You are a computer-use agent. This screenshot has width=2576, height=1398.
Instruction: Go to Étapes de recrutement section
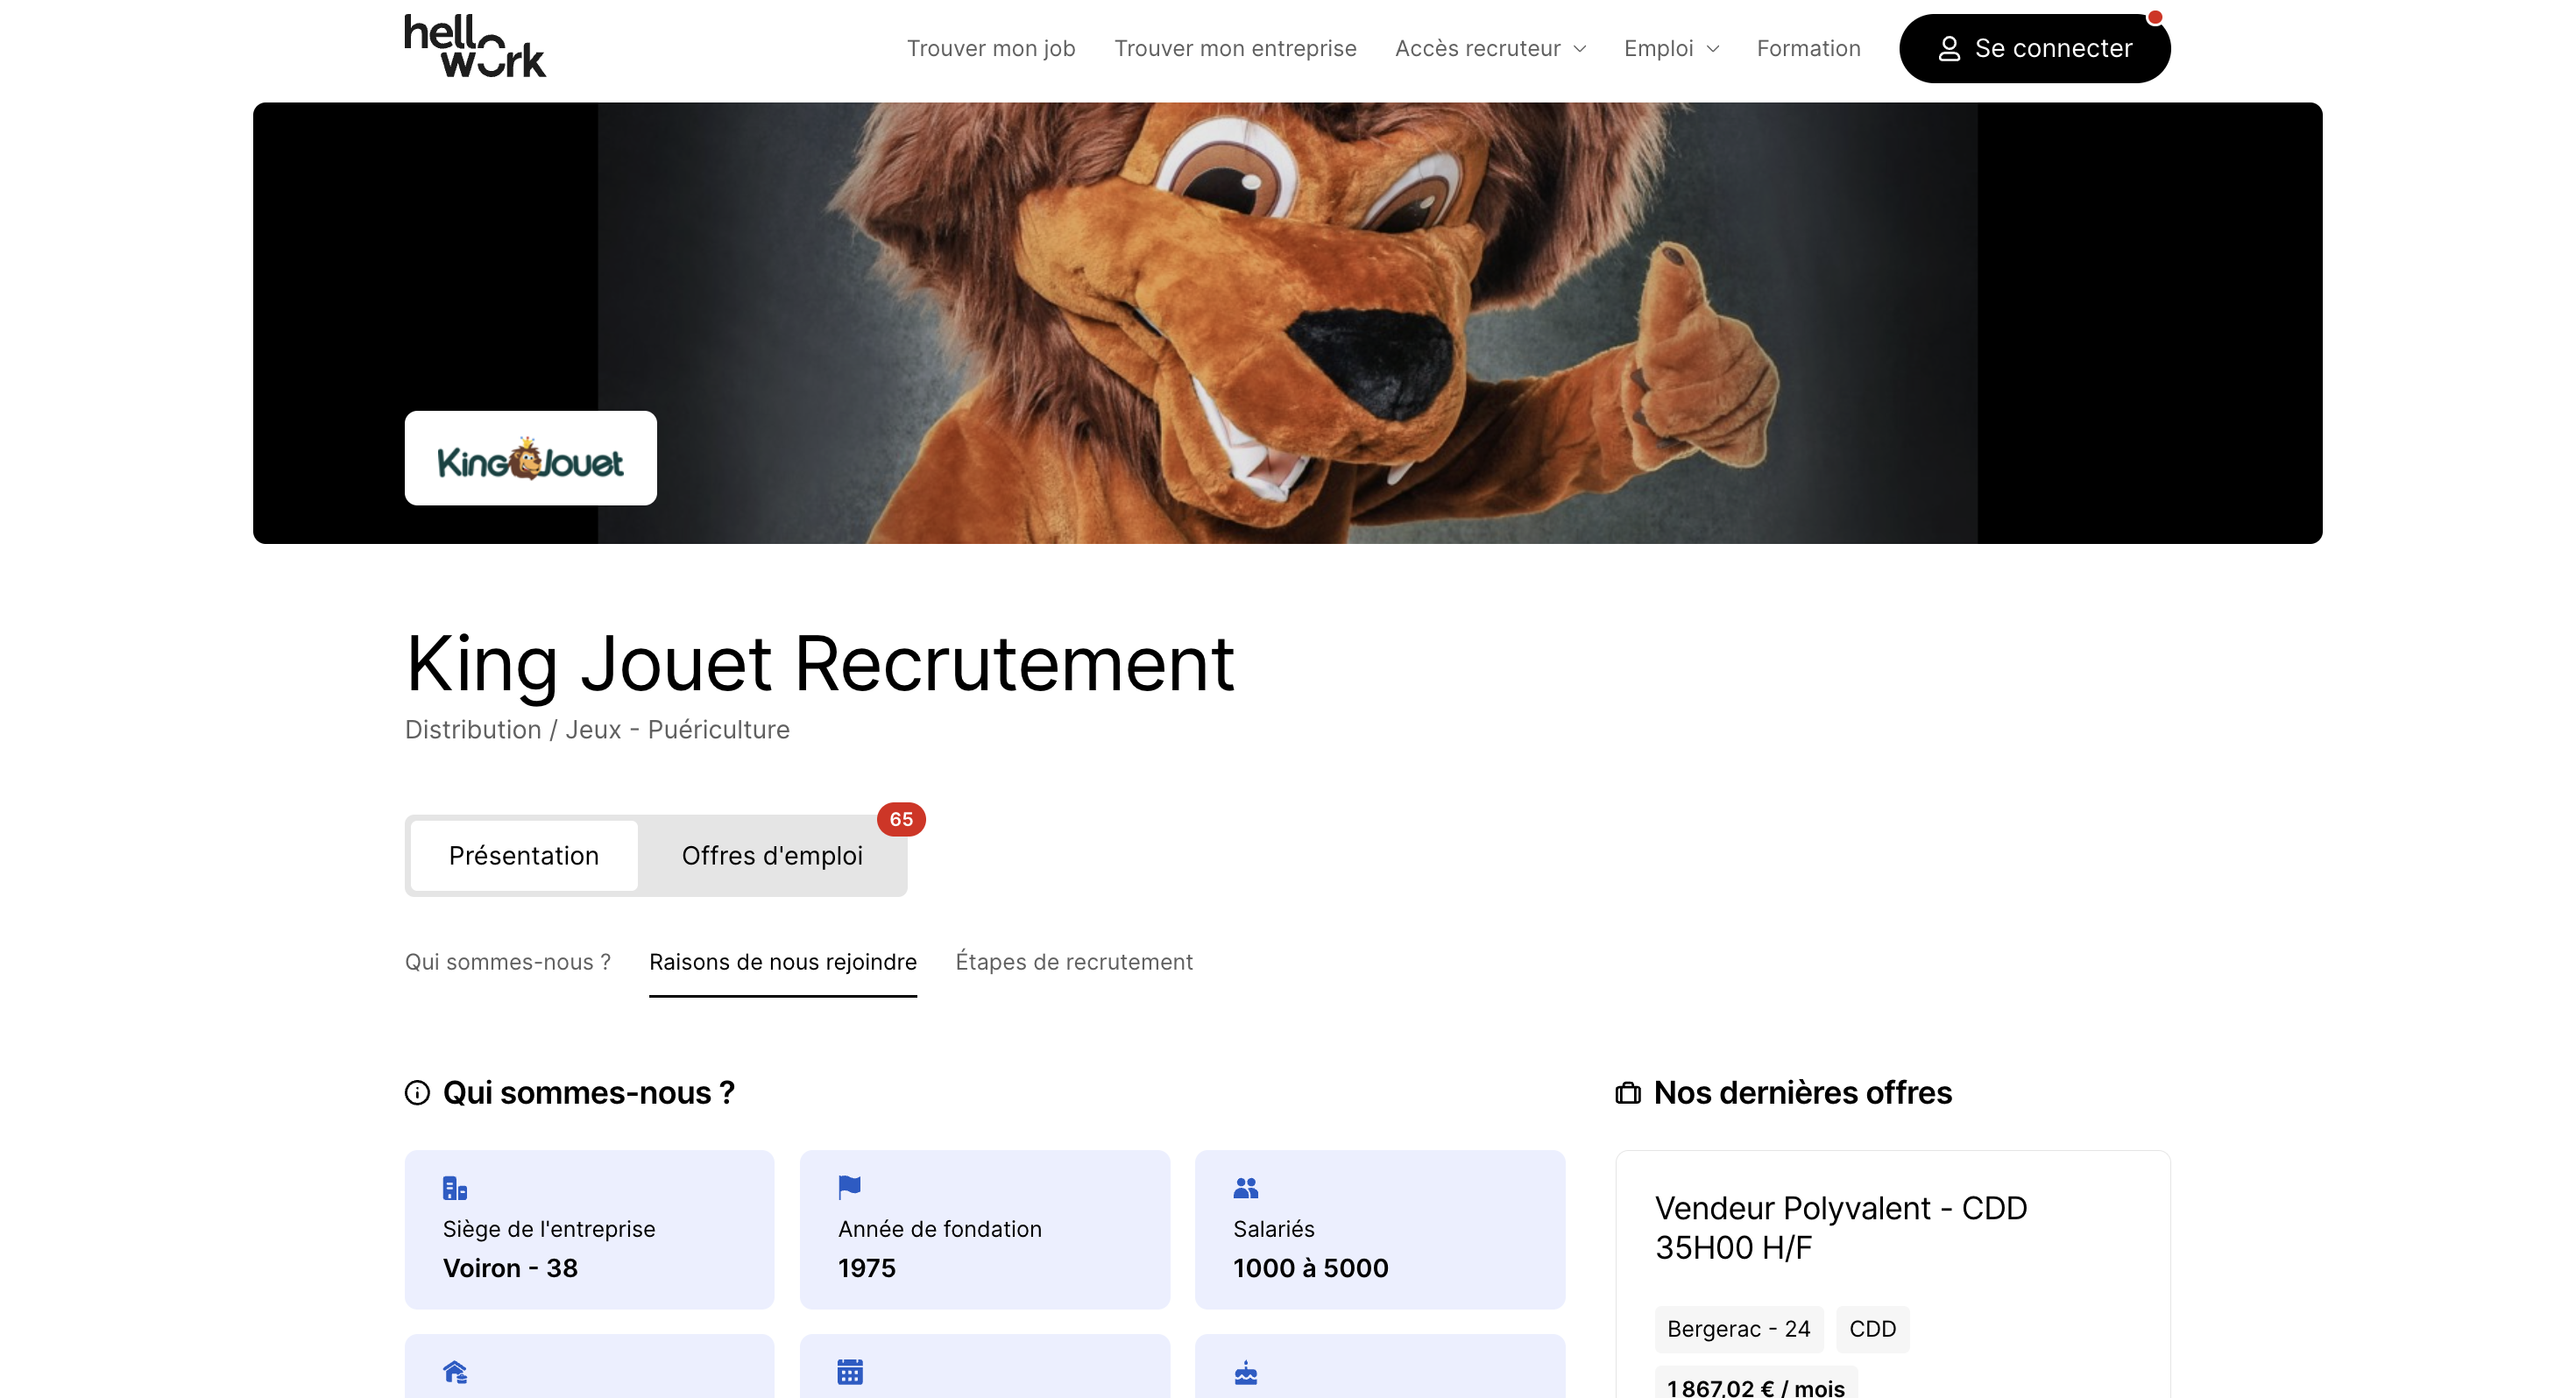pos(1074,962)
